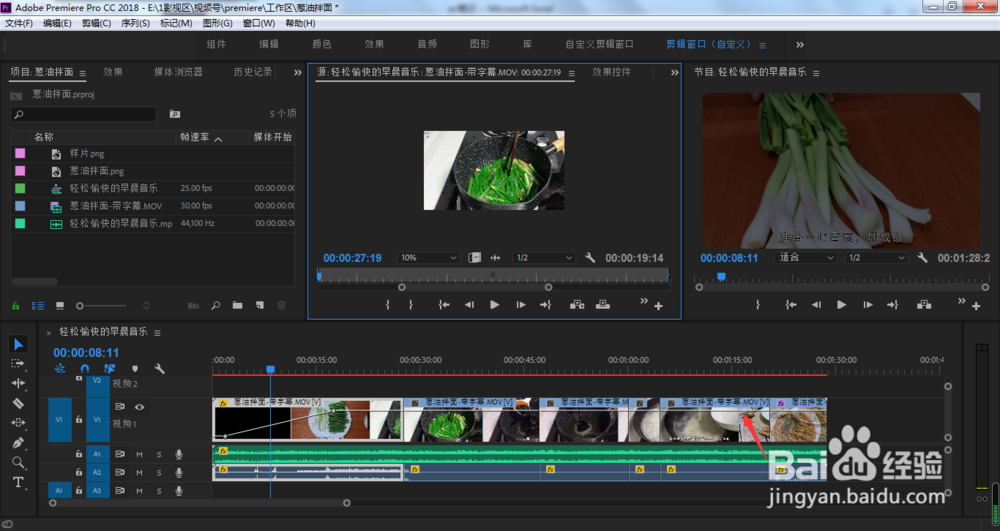The image size is (1000, 531).
Task: Open Timeline Display Settings wrench
Action: pyautogui.click(x=159, y=368)
